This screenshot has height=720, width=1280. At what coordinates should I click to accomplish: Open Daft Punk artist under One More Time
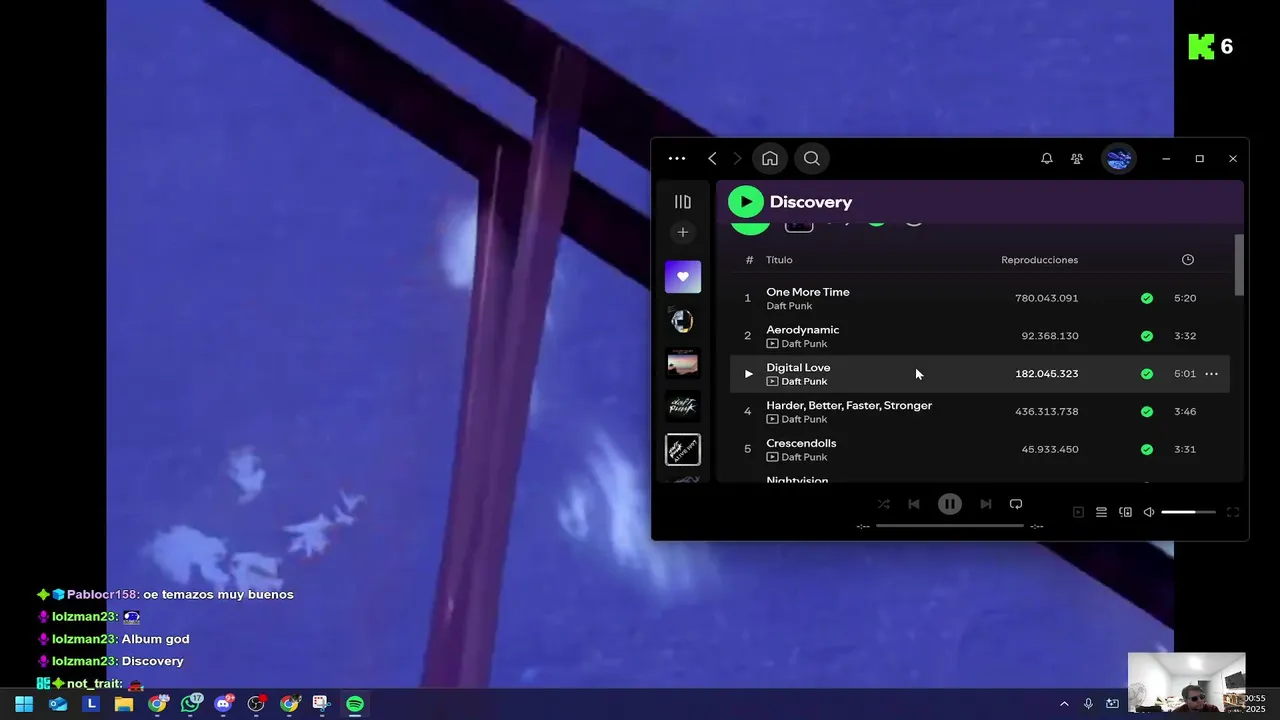tap(789, 306)
